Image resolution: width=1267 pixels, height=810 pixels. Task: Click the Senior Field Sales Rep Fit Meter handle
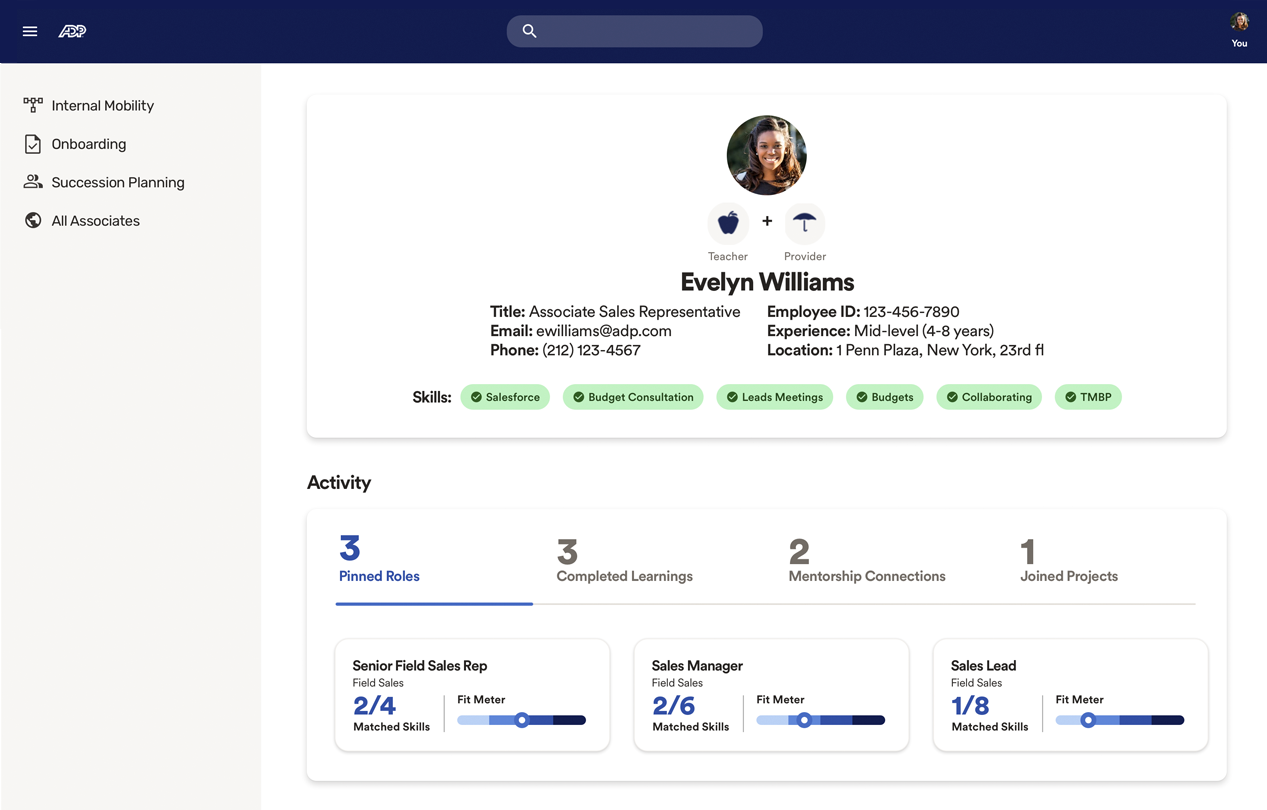[522, 720]
